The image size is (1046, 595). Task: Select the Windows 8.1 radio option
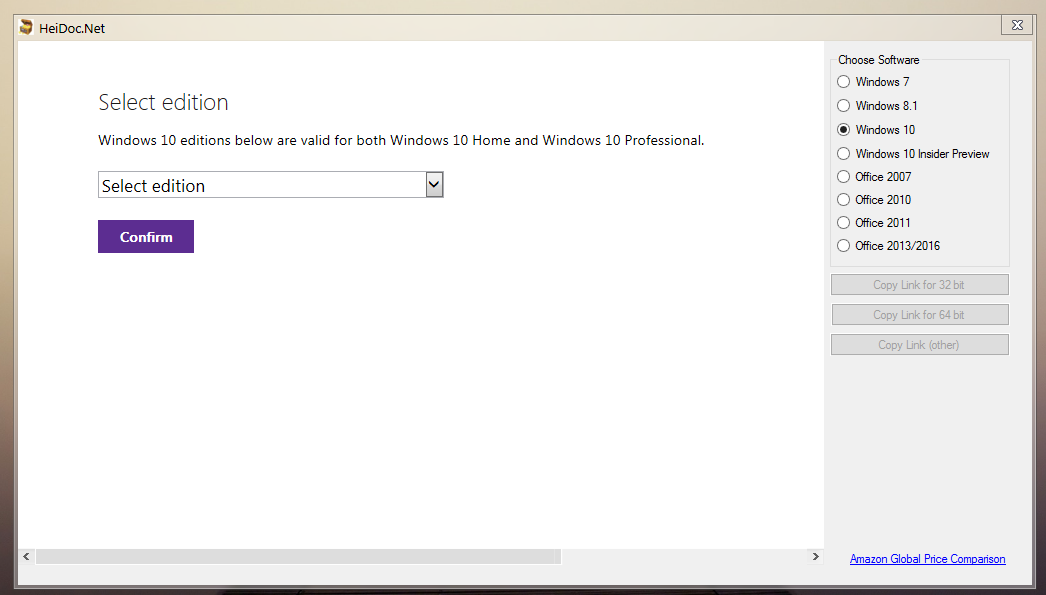[x=877, y=105]
